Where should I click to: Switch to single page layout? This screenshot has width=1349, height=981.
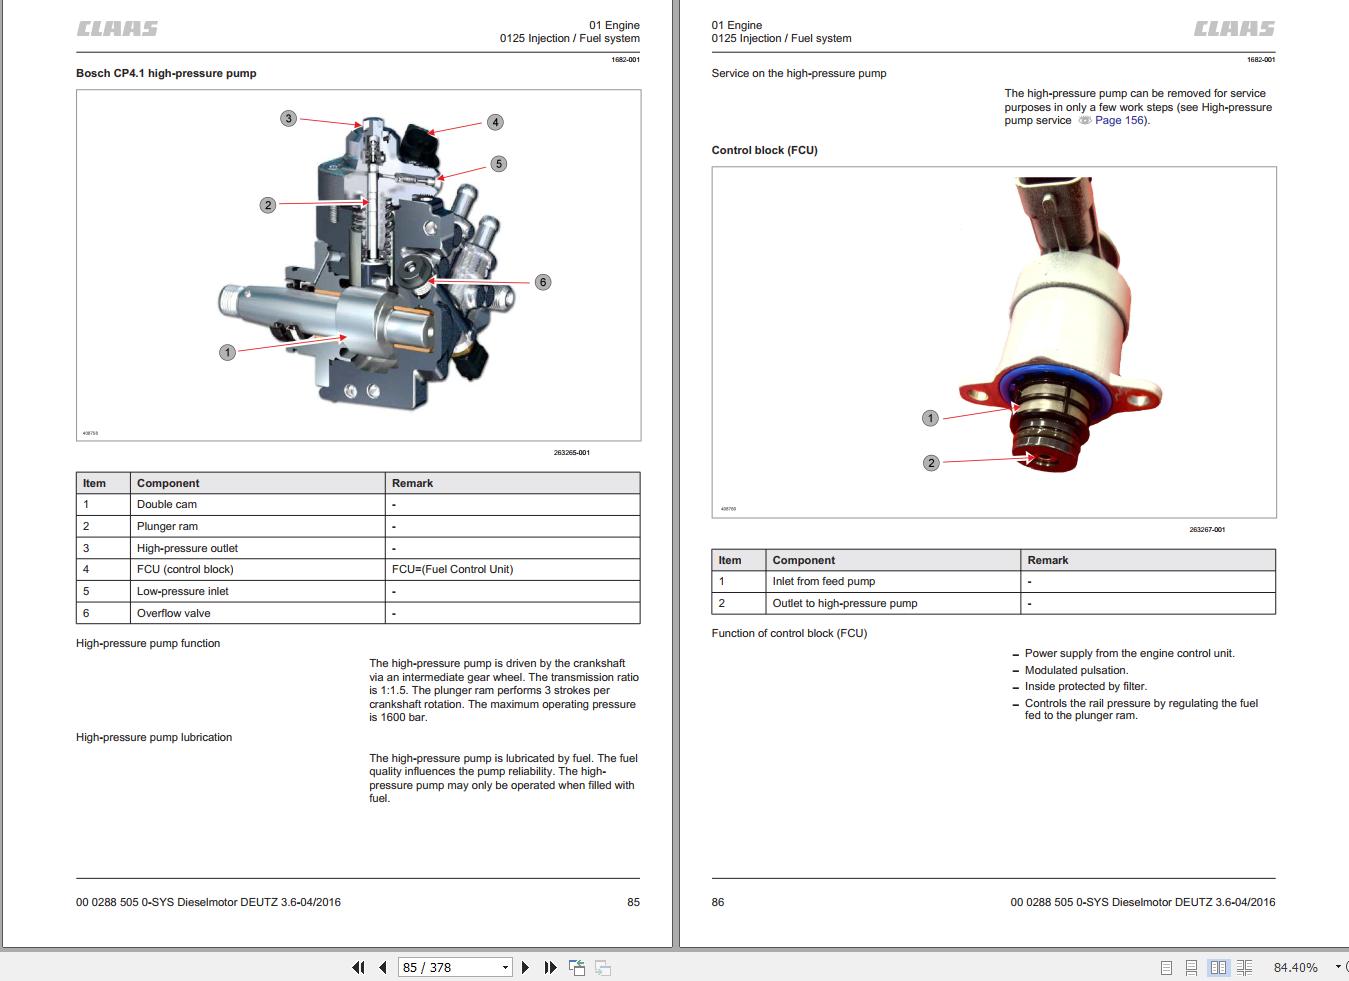coord(1166,968)
